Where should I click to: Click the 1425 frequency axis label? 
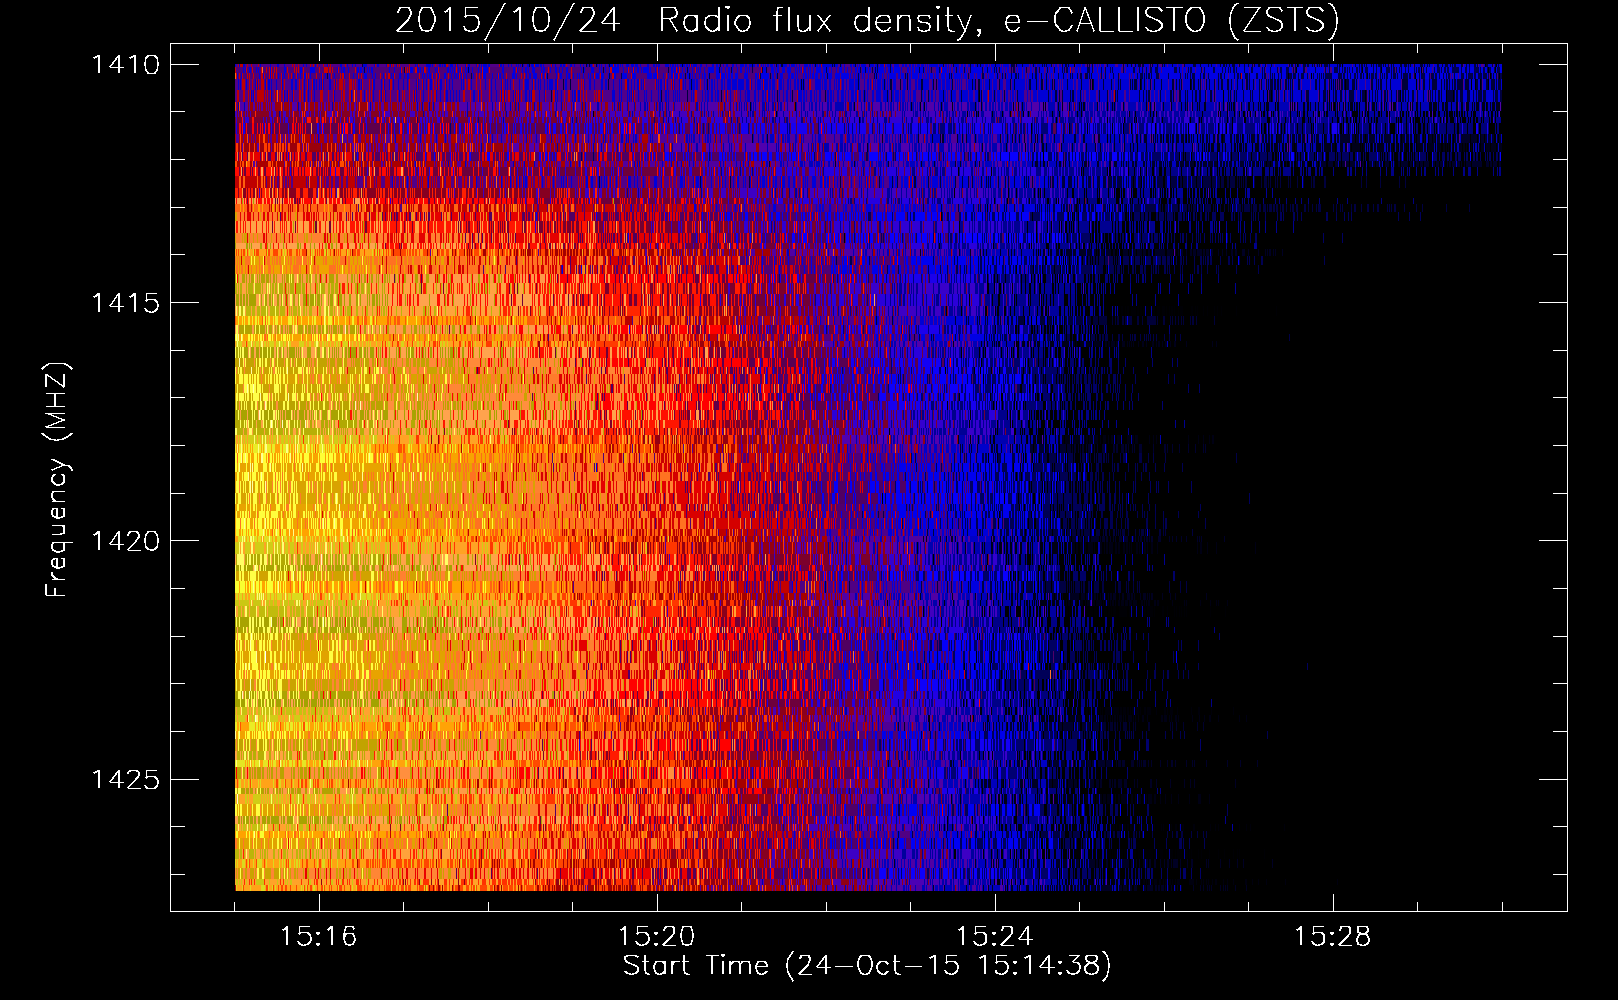pyautogui.click(x=125, y=779)
